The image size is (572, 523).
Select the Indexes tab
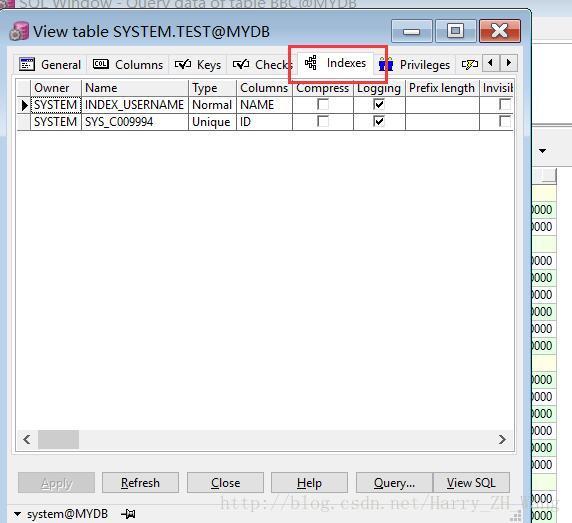pos(336,63)
